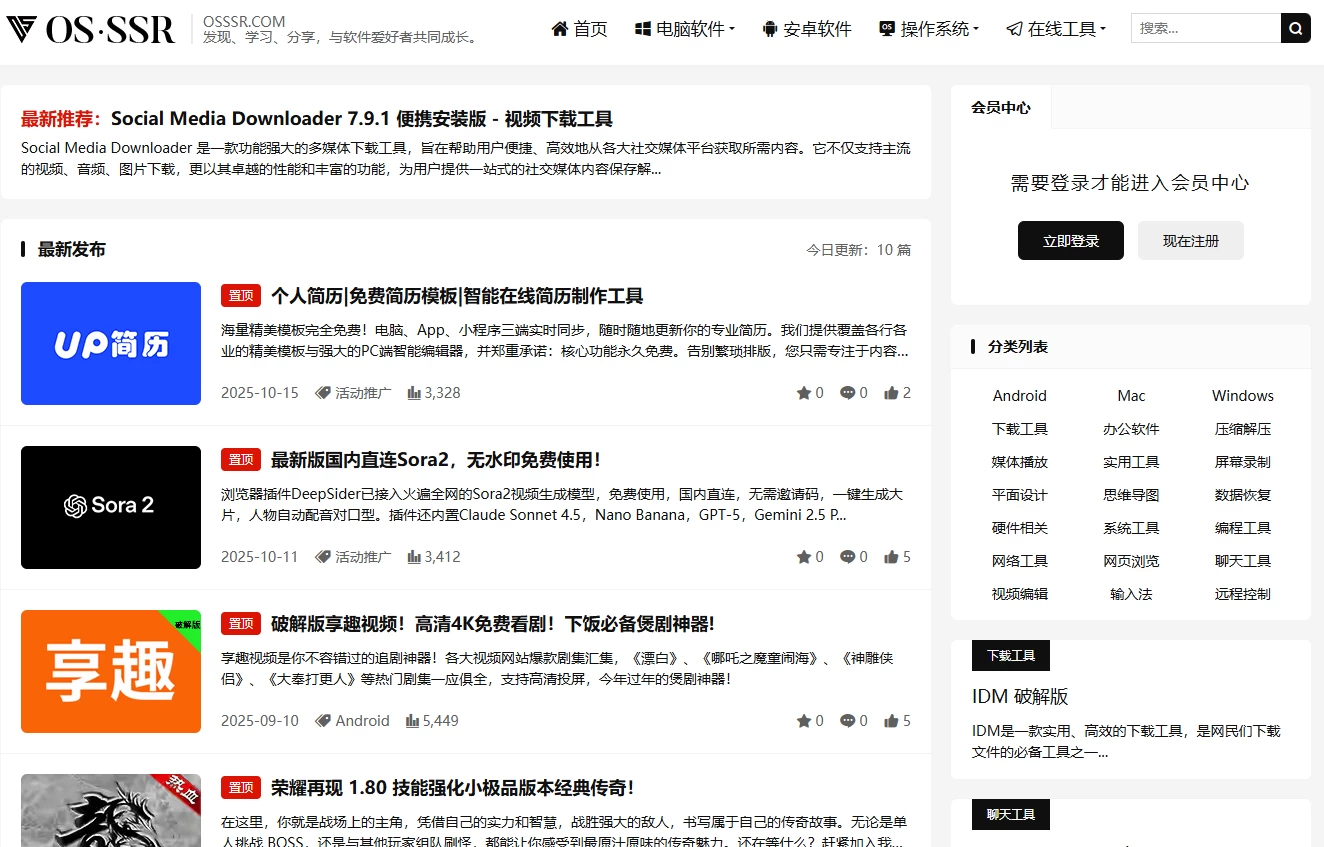Expand the 电脑软件 dropdown menu

point(685,29)
